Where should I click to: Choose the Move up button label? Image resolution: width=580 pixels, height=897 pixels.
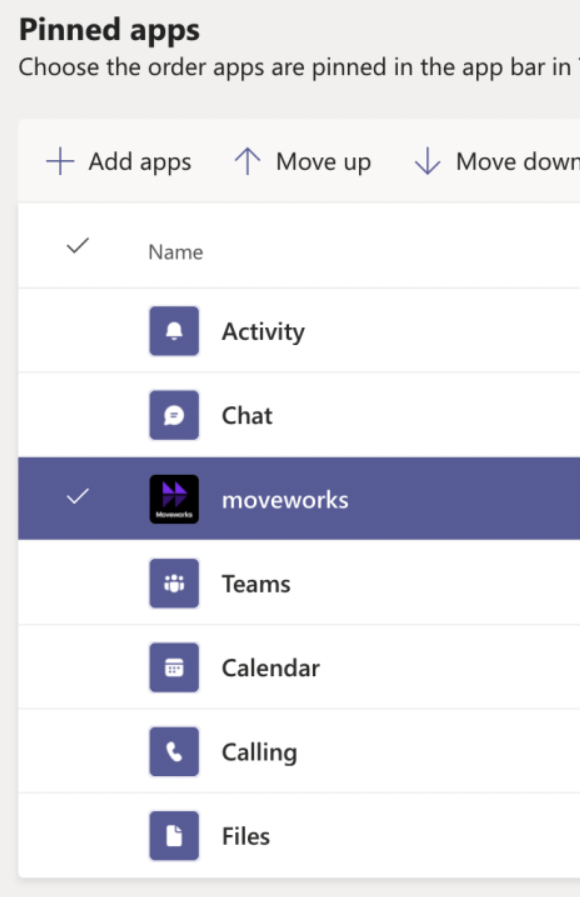point(323,162)
